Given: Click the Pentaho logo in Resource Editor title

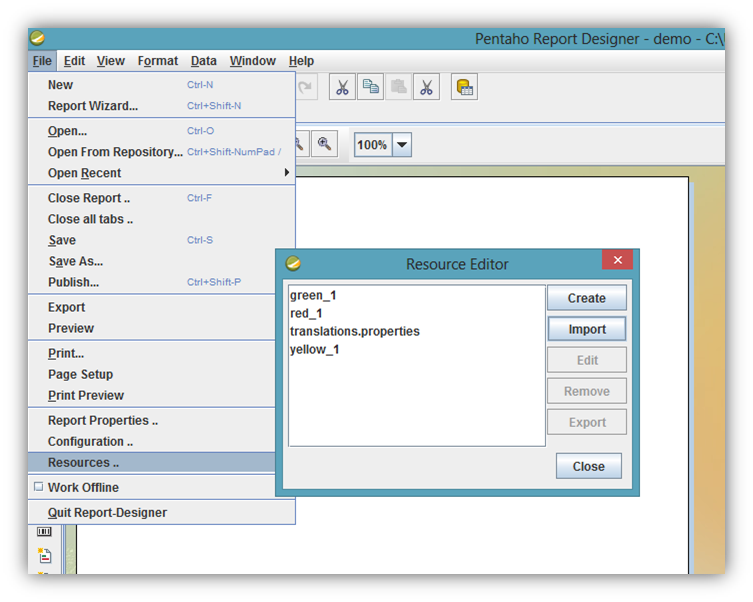Looking at the screenshot, I should coord(293,264).
